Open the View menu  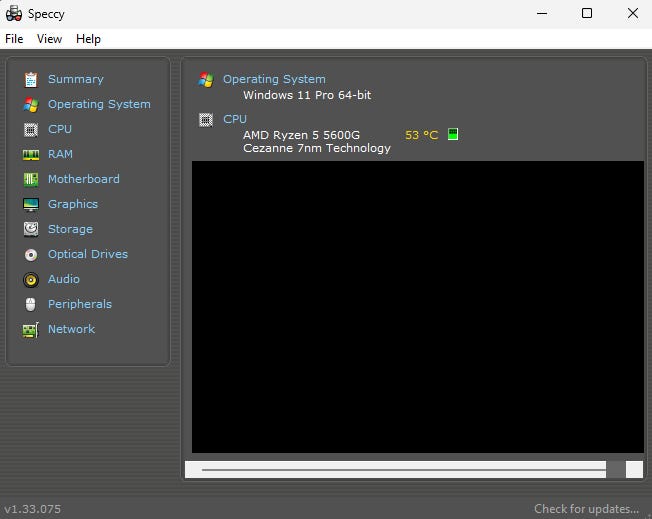click(x=49, y=39)
